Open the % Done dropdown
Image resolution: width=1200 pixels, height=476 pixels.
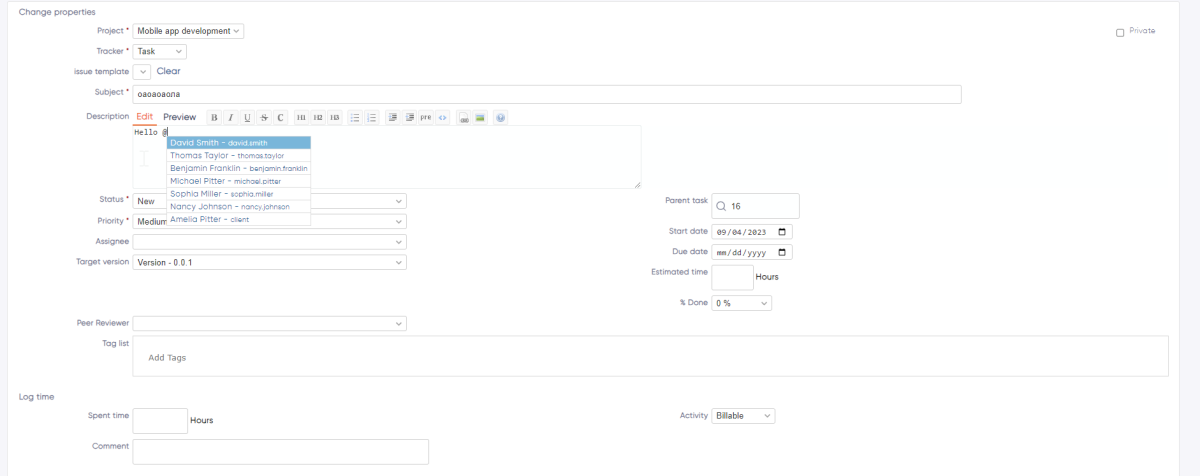[741, 303]
